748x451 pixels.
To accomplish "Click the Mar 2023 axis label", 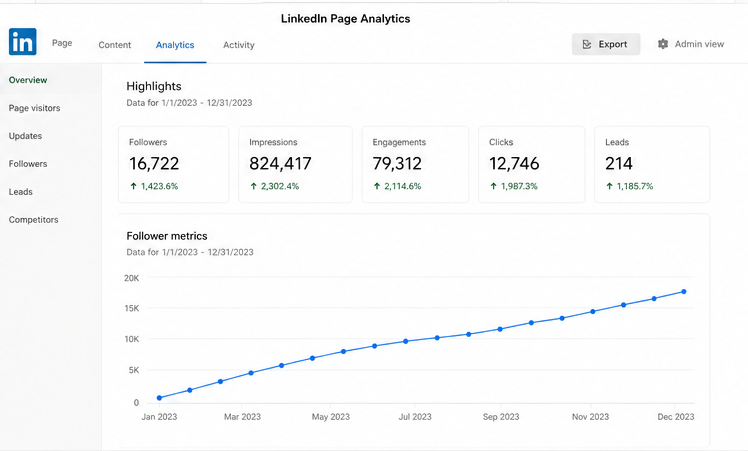I will (x=242, y=417).
